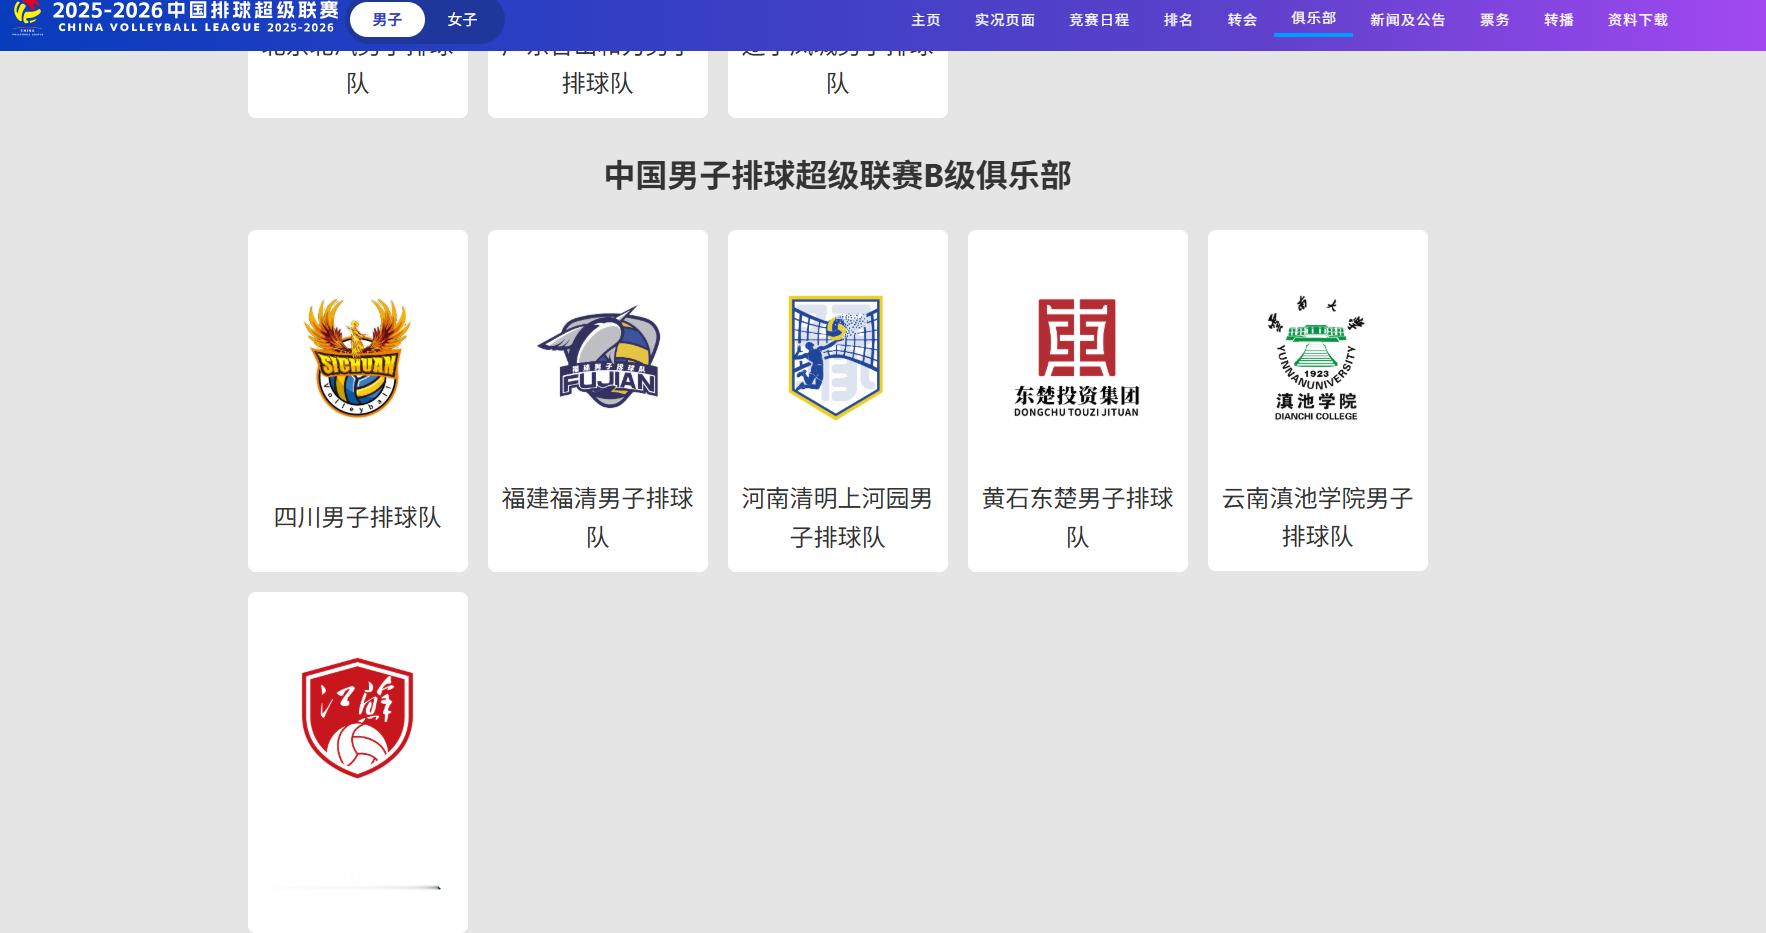This screenshot has height=933, width=1766.
Task: Open the 转播 menu item
Action: click(x=1558, y=20)
